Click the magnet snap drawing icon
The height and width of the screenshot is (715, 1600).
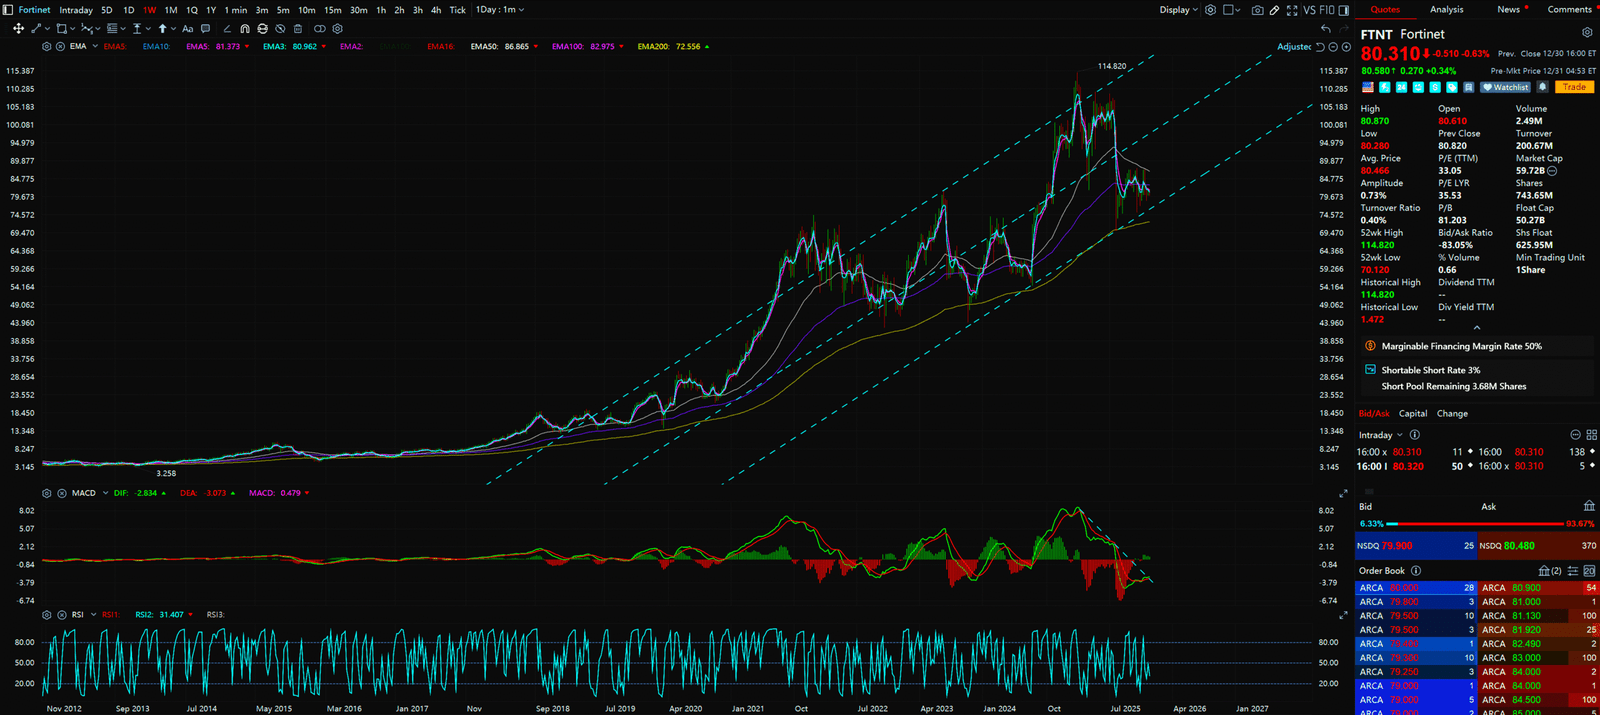pyautogui.click(x=245, y=29)
